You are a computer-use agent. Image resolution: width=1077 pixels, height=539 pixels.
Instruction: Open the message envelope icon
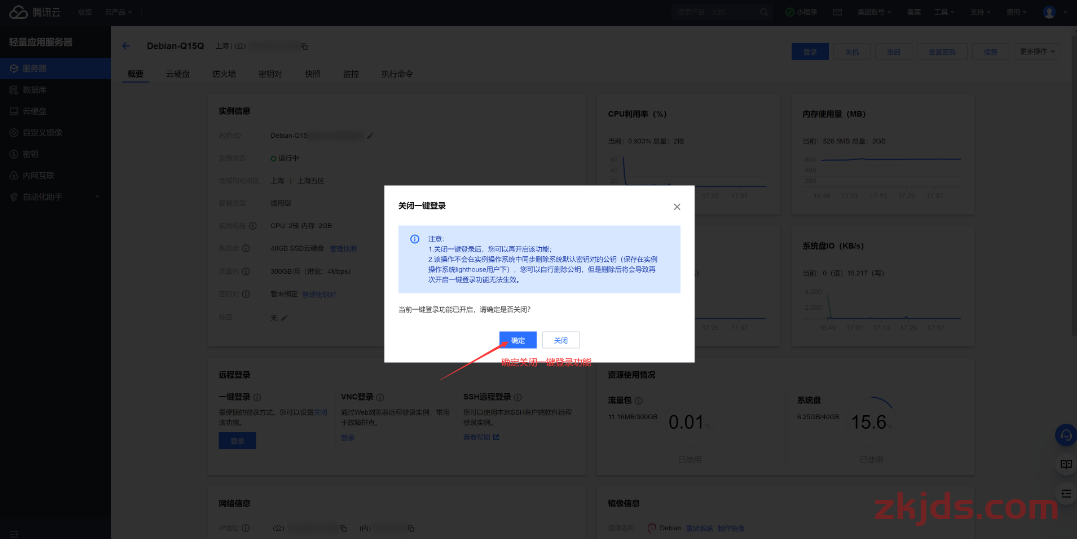click(837, 12)
